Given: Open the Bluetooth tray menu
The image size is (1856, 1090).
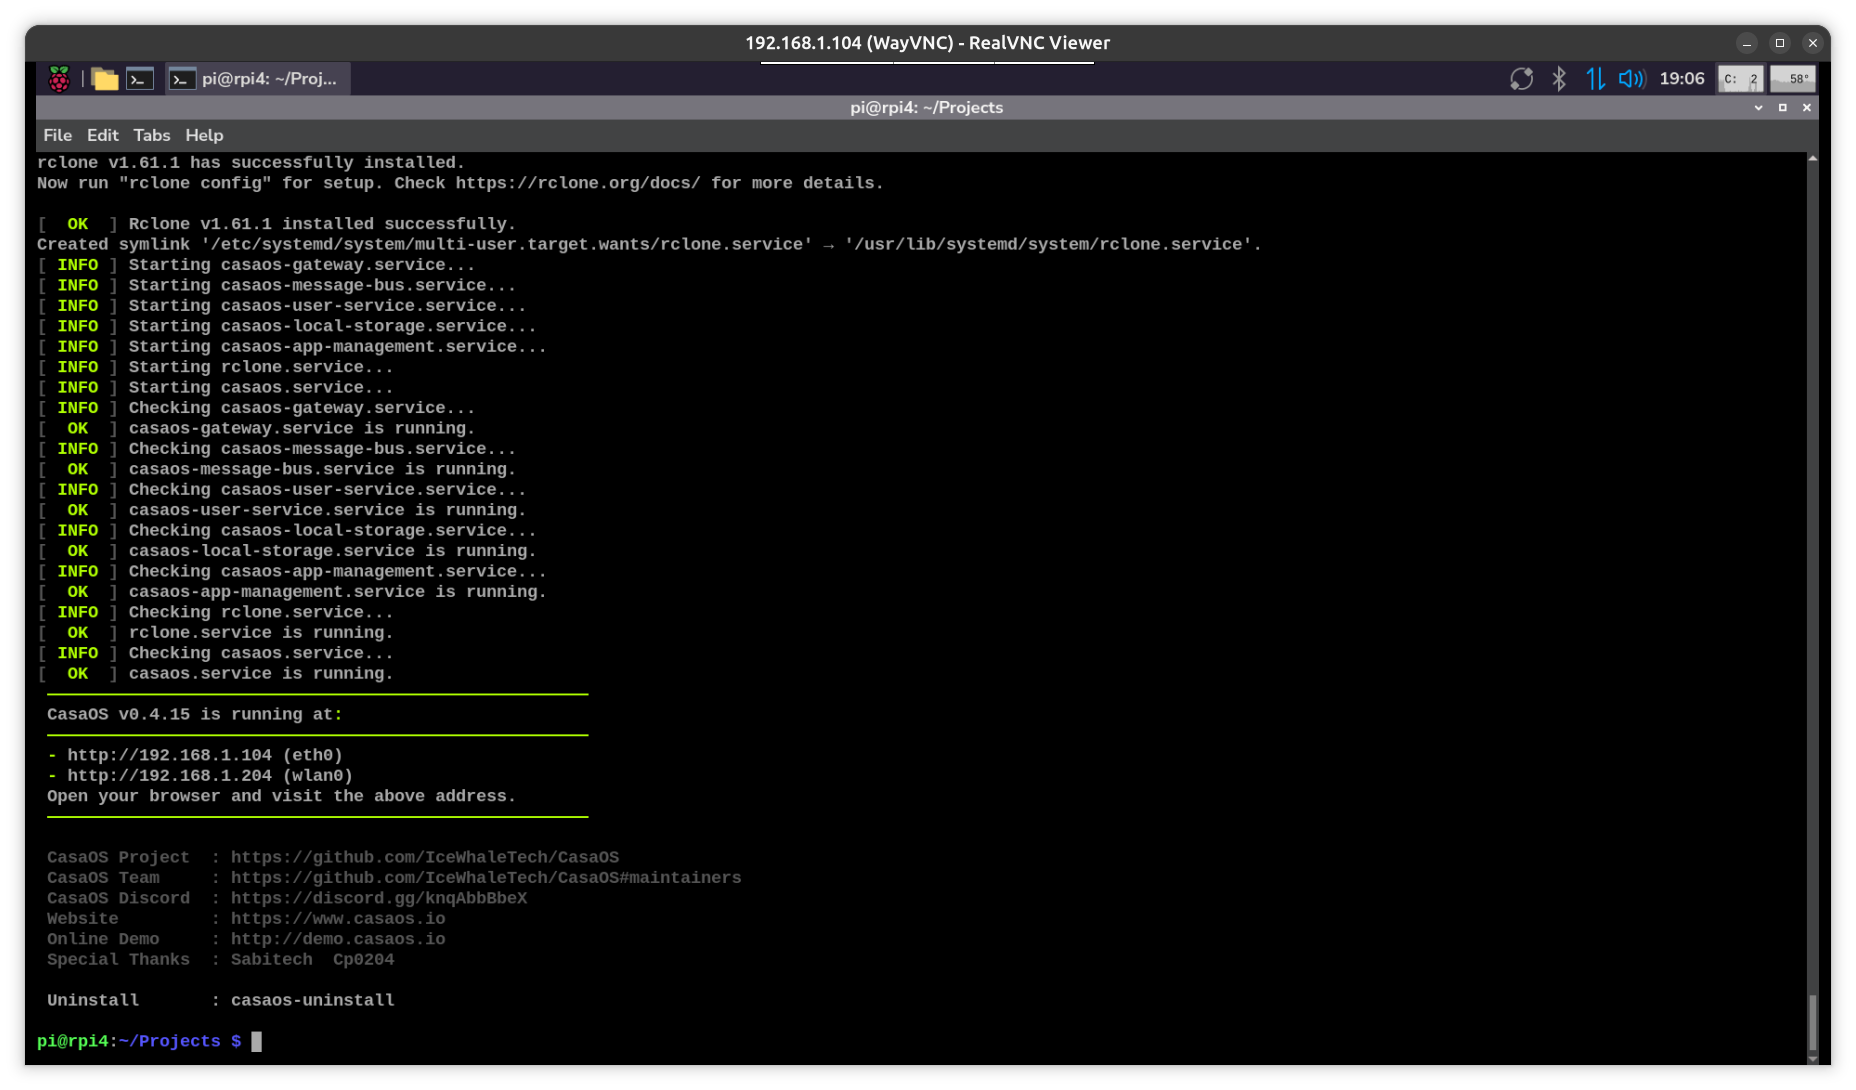Looking at the screenshot, I should (x=1558, y=79).
